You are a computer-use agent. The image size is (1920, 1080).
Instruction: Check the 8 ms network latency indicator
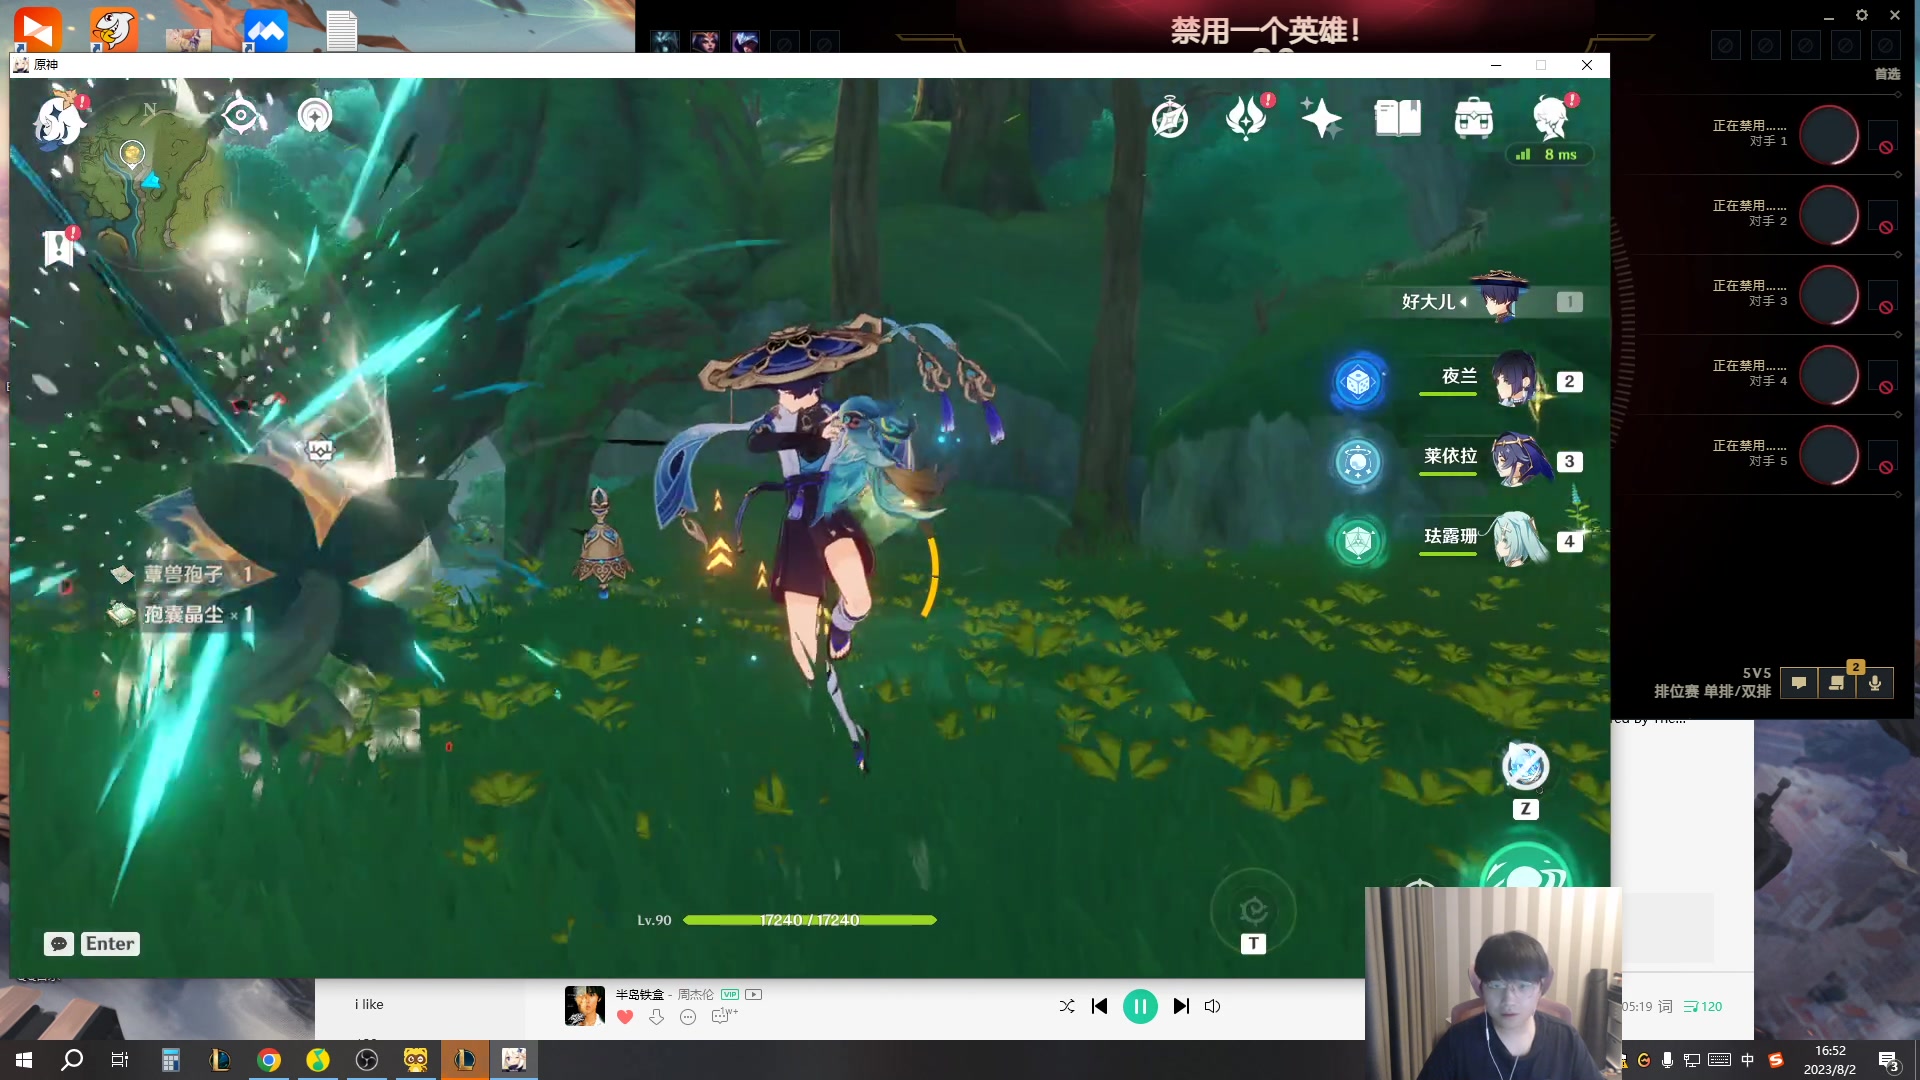tap(1548, 155)
